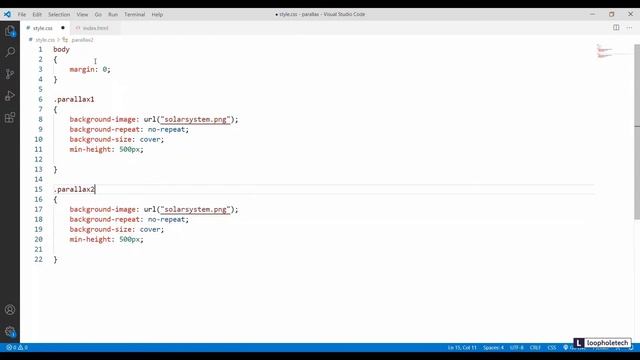Open the editor More Actions ellipsis
This screenshot has height=360, width=640.
(629, 28)
